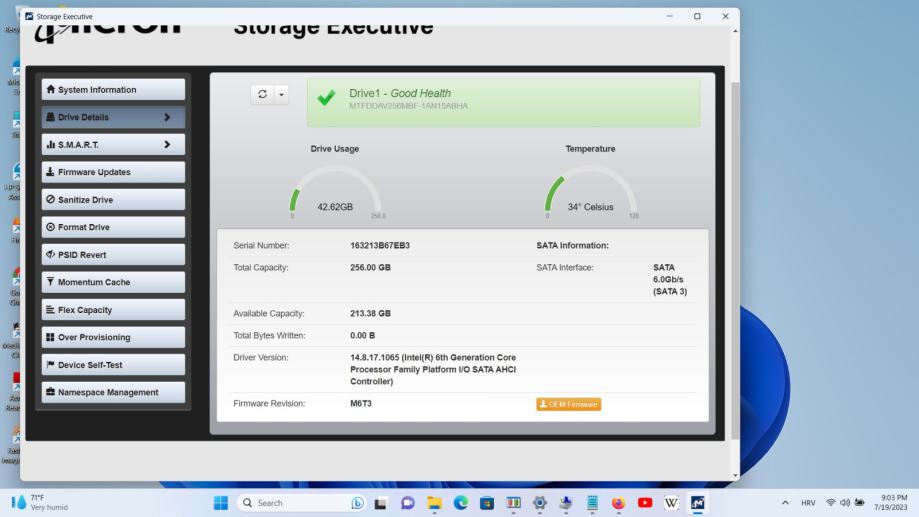The image size is (919, 517).
Task: Click the Total Capacity value 256.00 GB
Action: pos(370,267)
